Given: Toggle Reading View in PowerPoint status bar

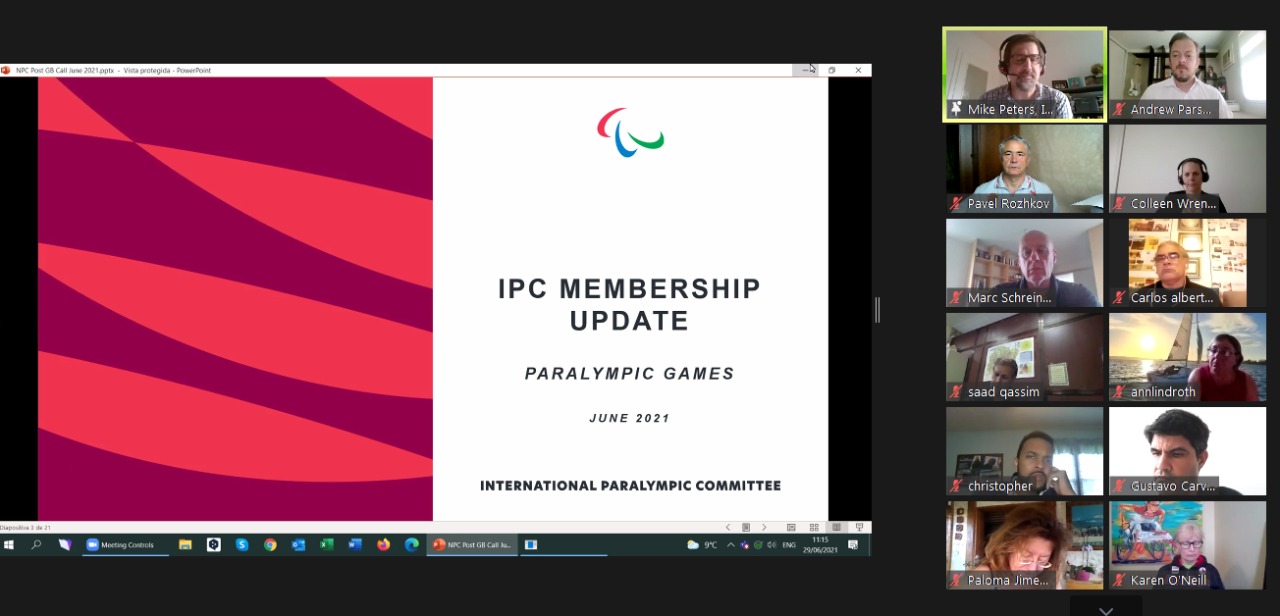Looking at the screenshot, I should pos(836,527).
